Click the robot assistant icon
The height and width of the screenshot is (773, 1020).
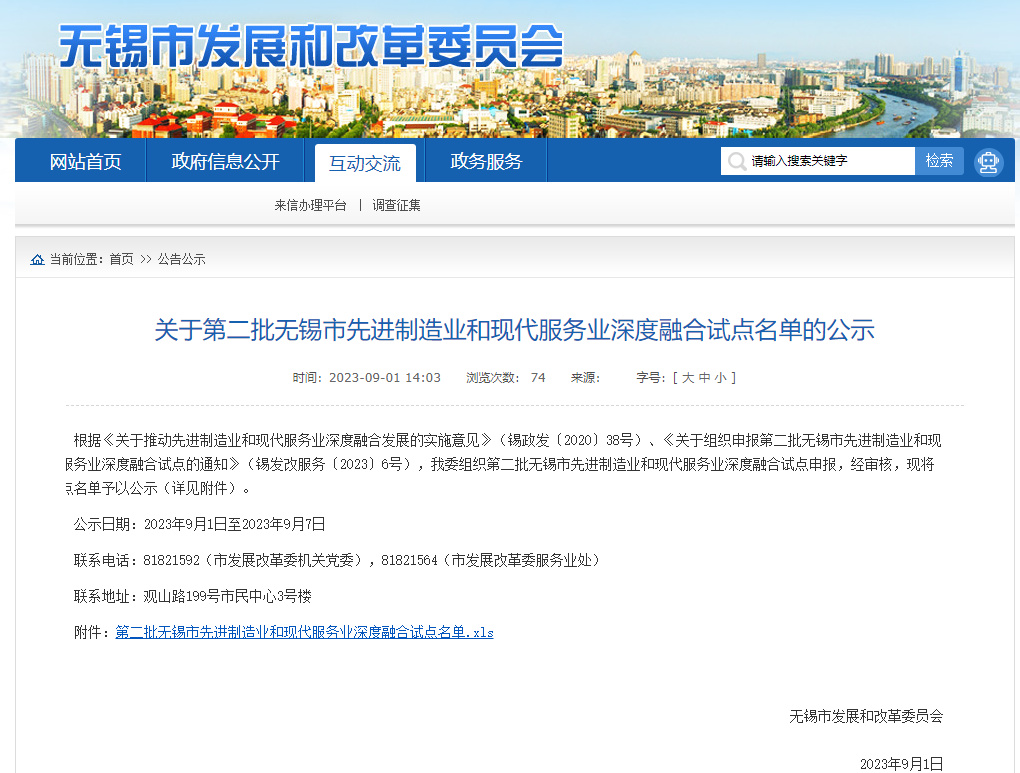point(988,161)
